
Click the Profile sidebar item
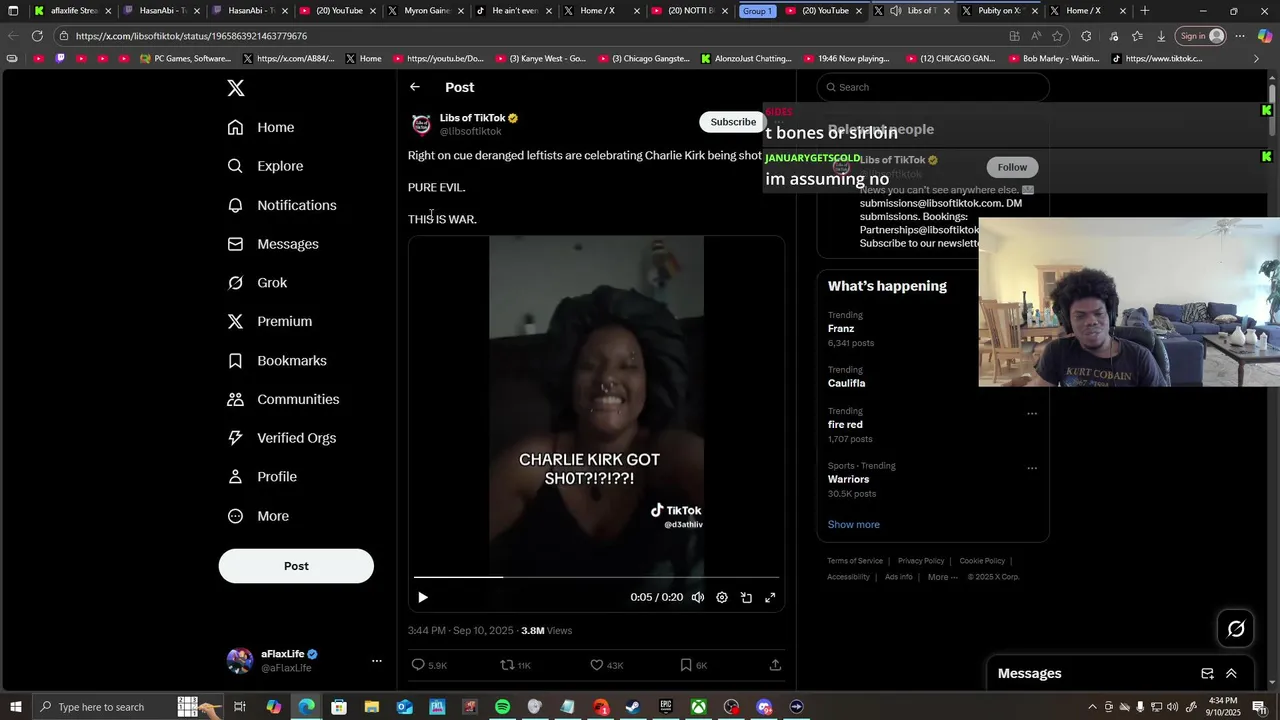(262, 477)
